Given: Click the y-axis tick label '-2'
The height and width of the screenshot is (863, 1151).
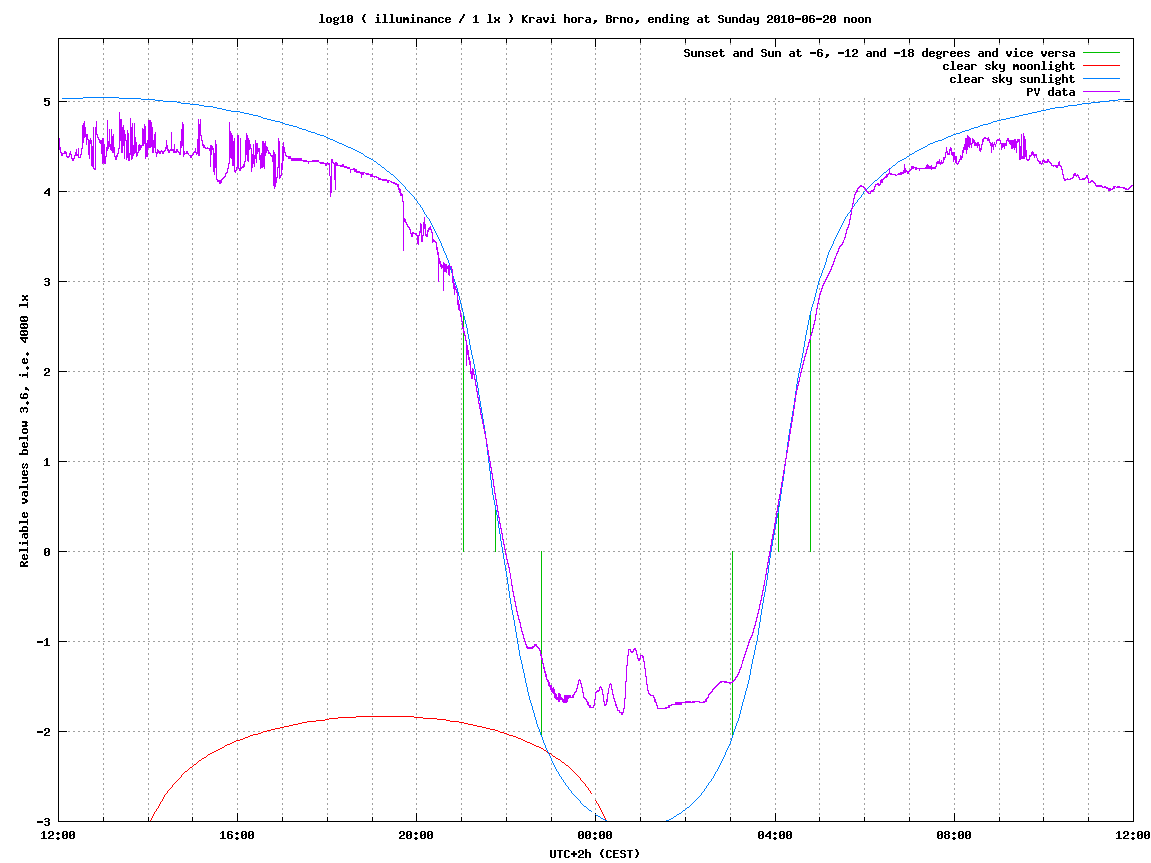Looking at the screenshot, I should (44, 732).
